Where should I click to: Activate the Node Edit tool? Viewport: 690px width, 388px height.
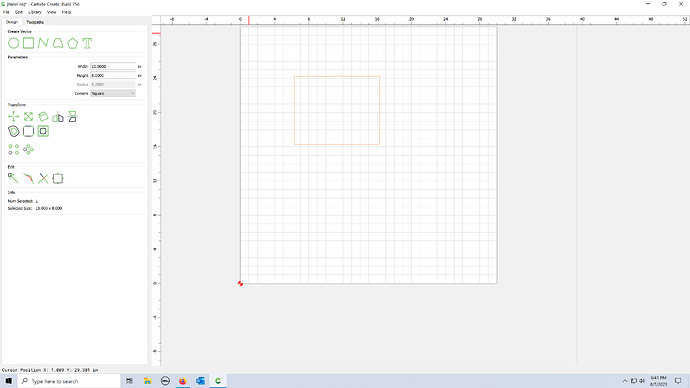point(13,178)
